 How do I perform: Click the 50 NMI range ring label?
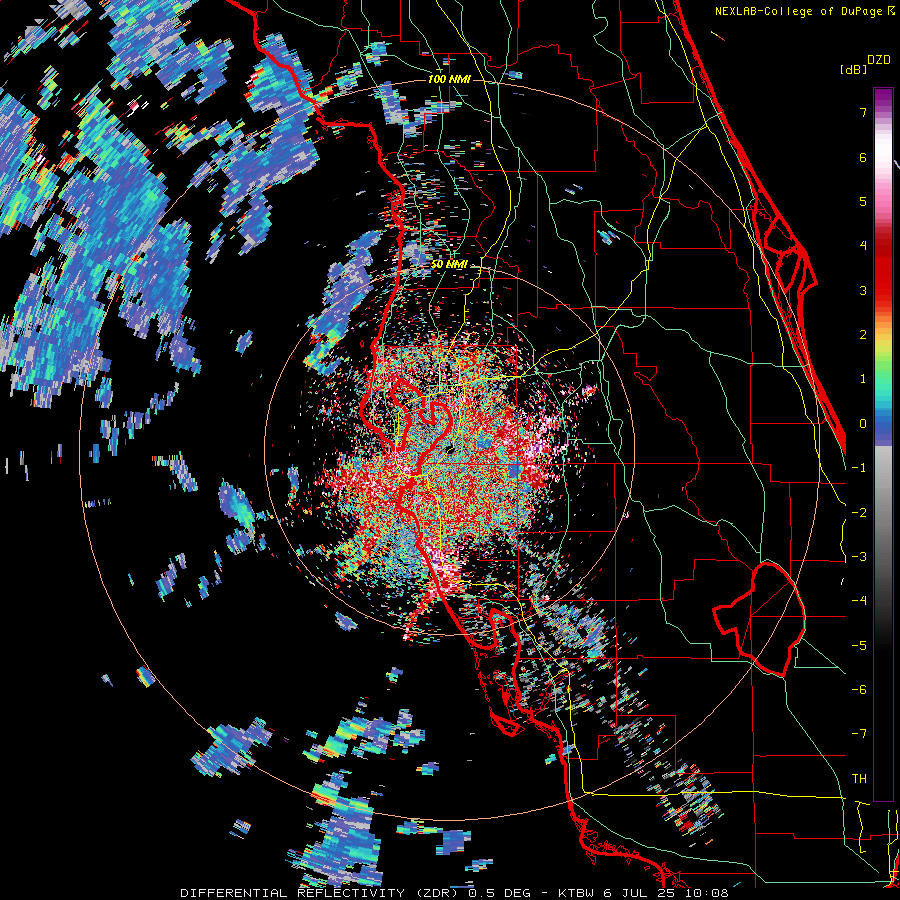click(449, 265)
